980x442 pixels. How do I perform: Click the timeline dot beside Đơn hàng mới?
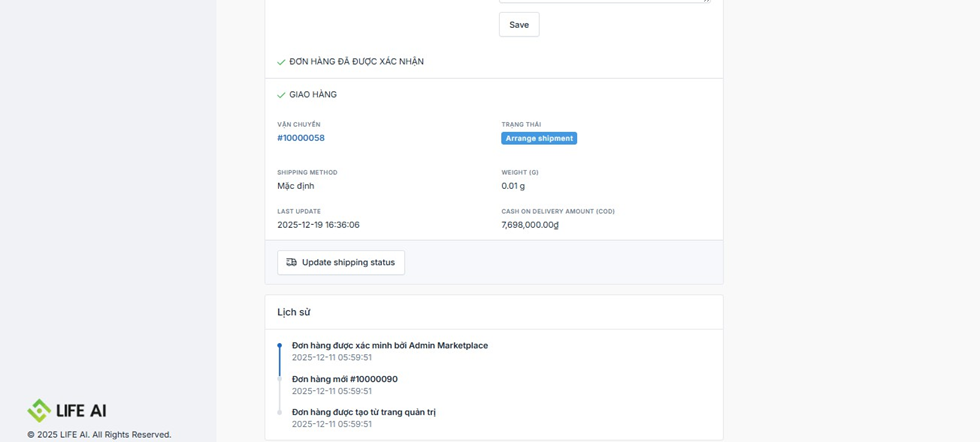pyautogui.click(x=279, y=379)
